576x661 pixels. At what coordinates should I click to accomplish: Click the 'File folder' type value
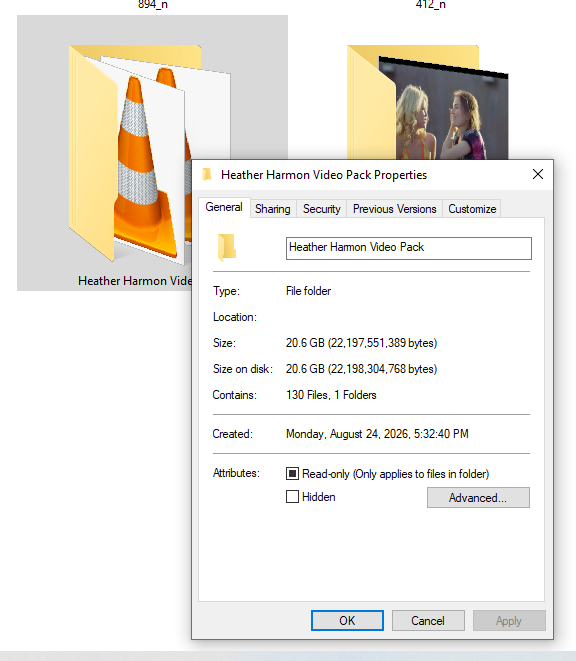[308, 291]
